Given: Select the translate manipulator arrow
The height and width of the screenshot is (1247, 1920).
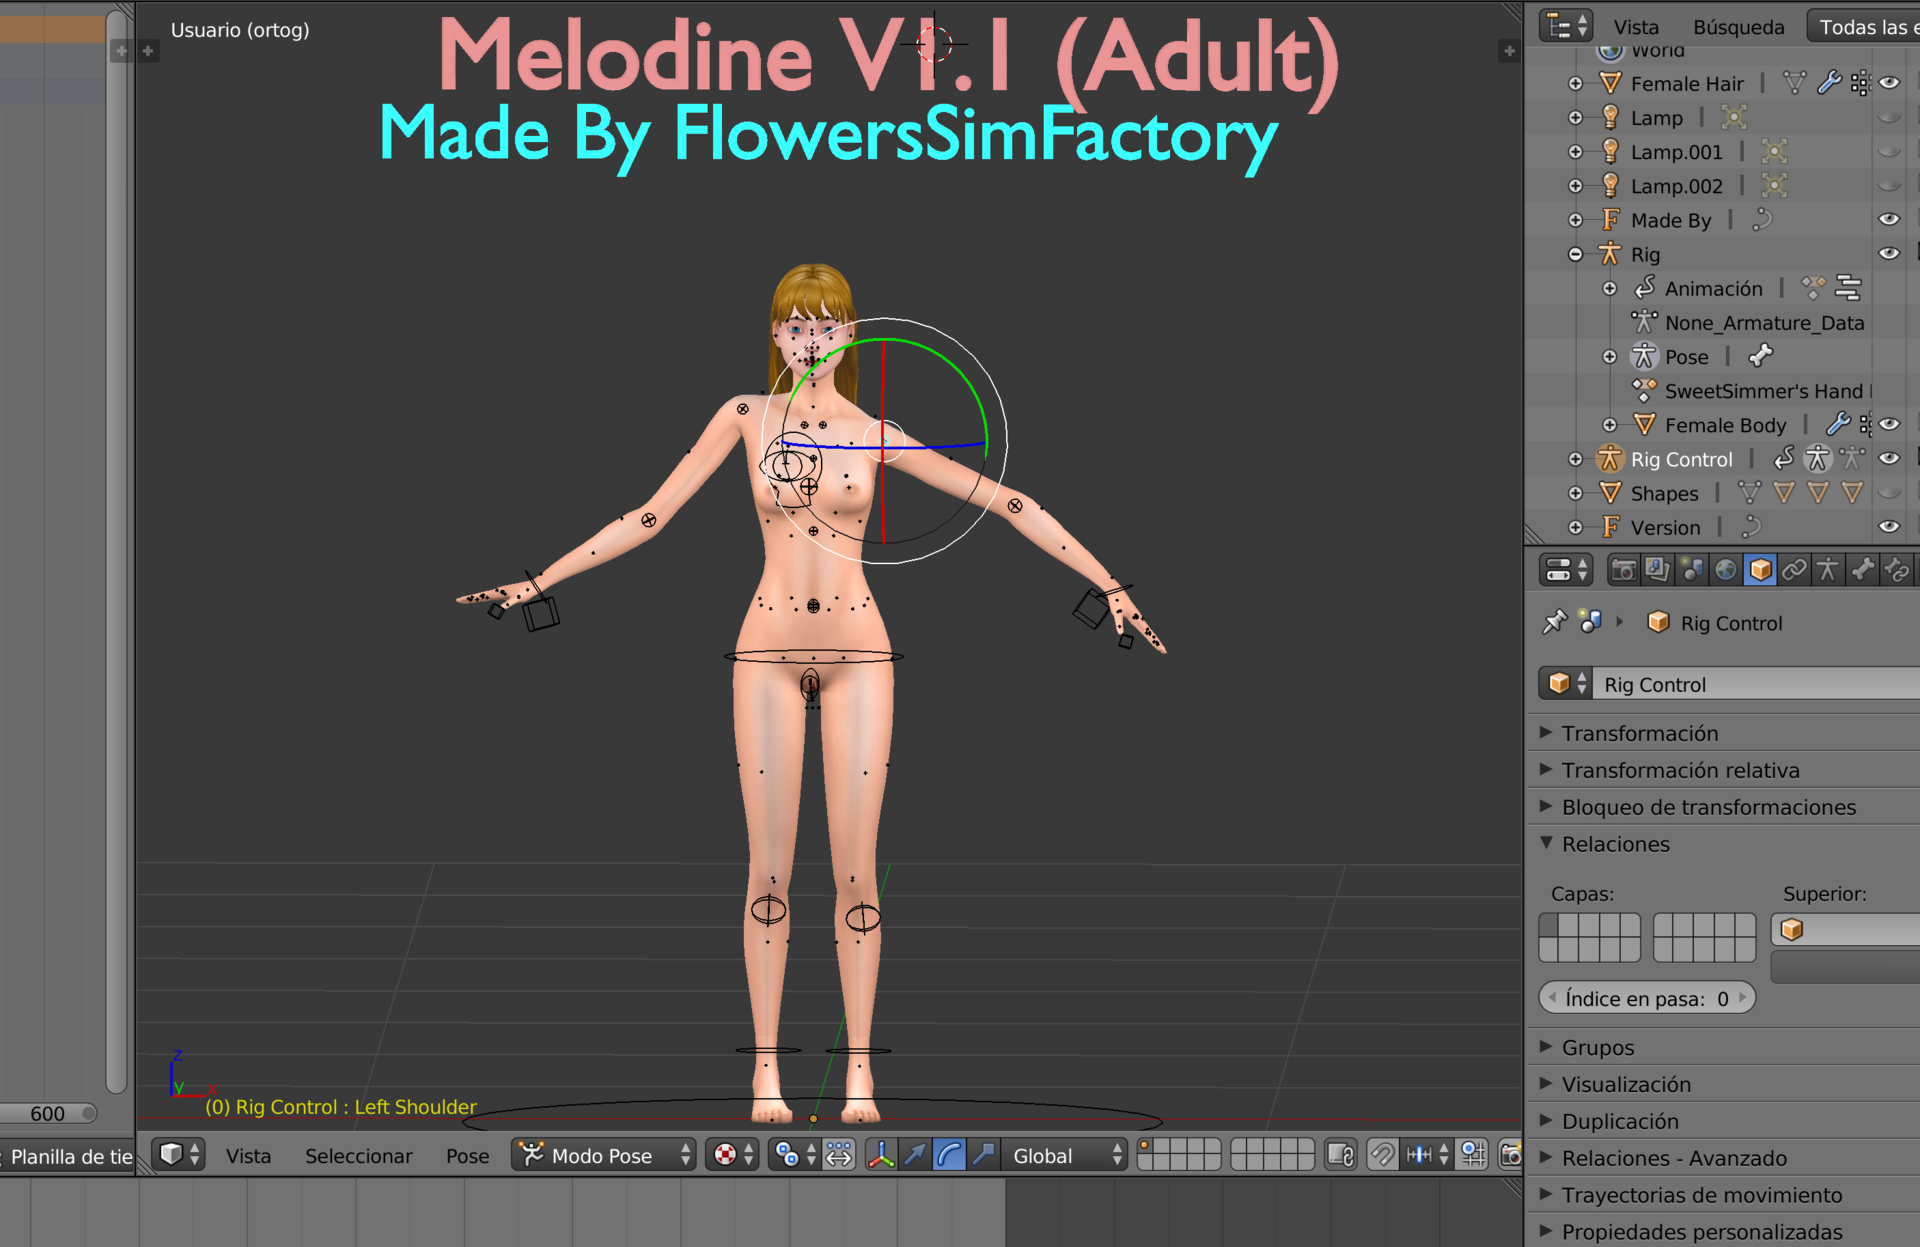Looking at the screenshot, I should (x=915, y=1156).
